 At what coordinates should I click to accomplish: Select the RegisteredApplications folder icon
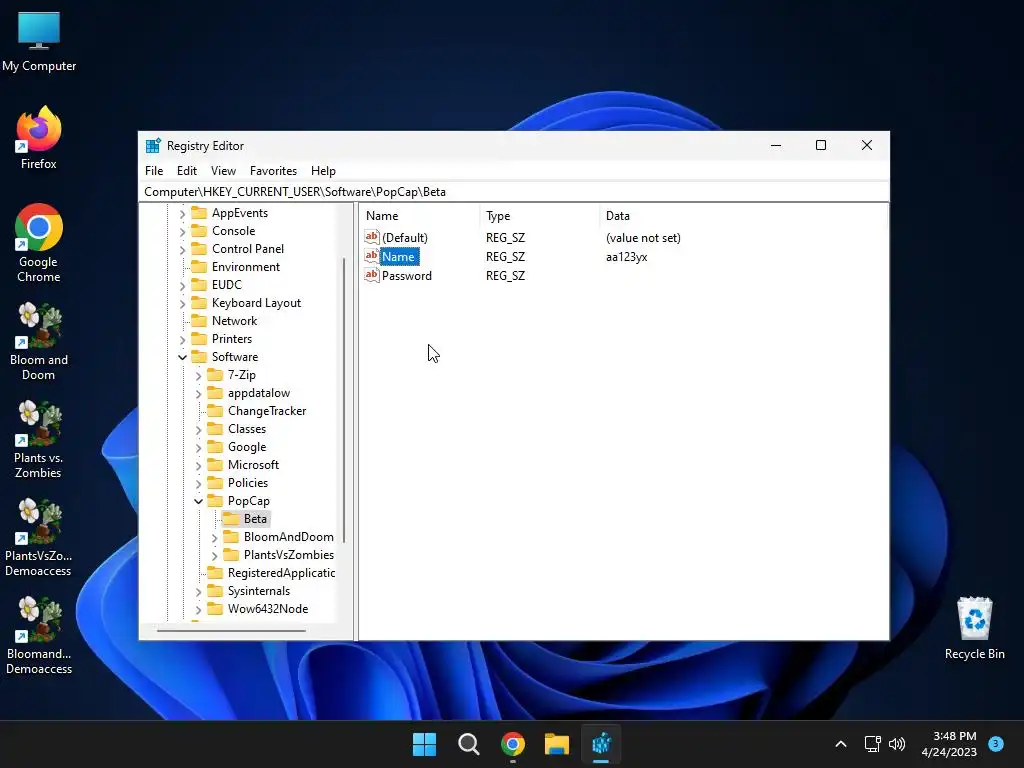tap(215, 573)
